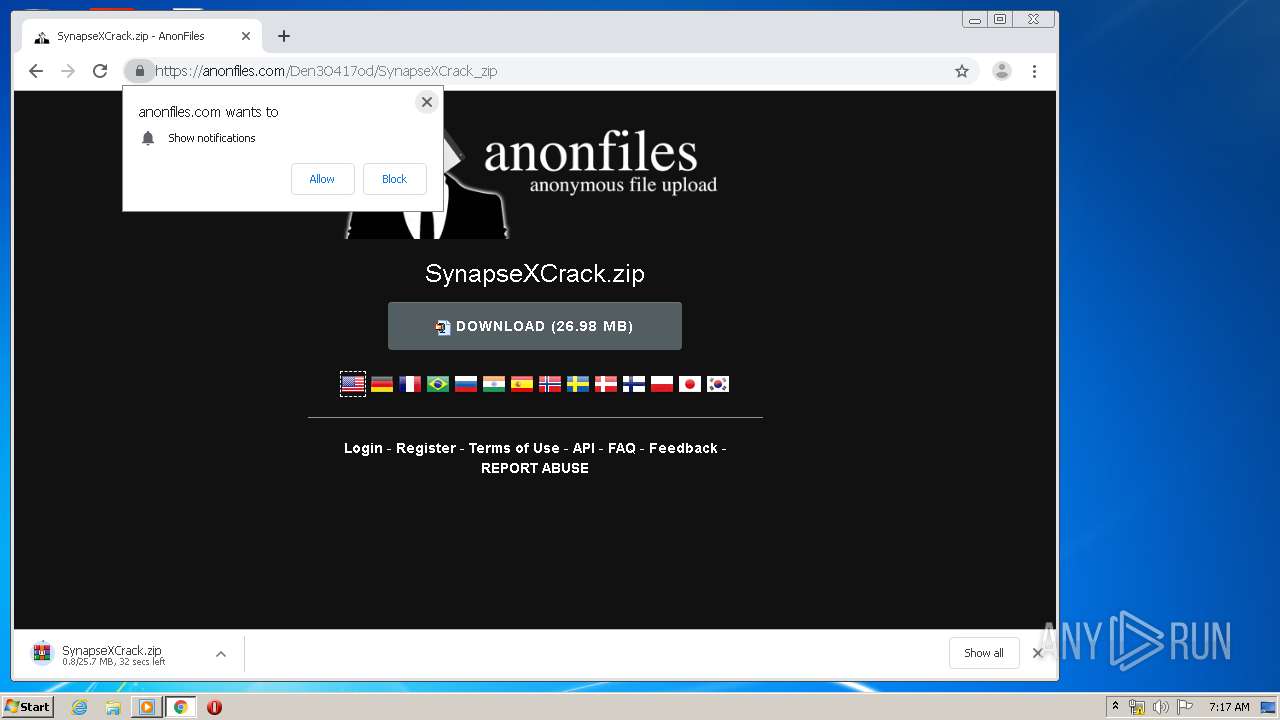Open a new browser tab
Viewport: 1280px width, 720px height.
[x=284, y=36]
